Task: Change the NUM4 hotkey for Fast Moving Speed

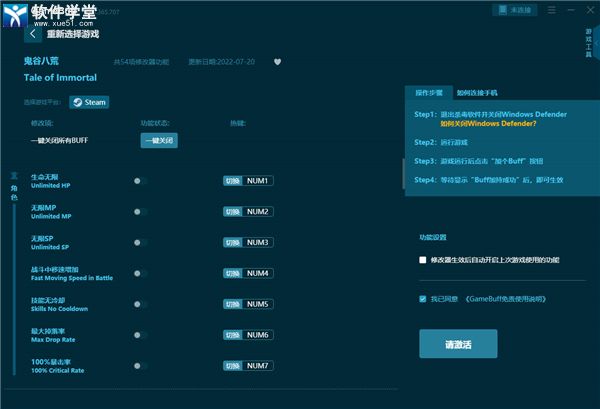Action: click(x=260, y=273)
